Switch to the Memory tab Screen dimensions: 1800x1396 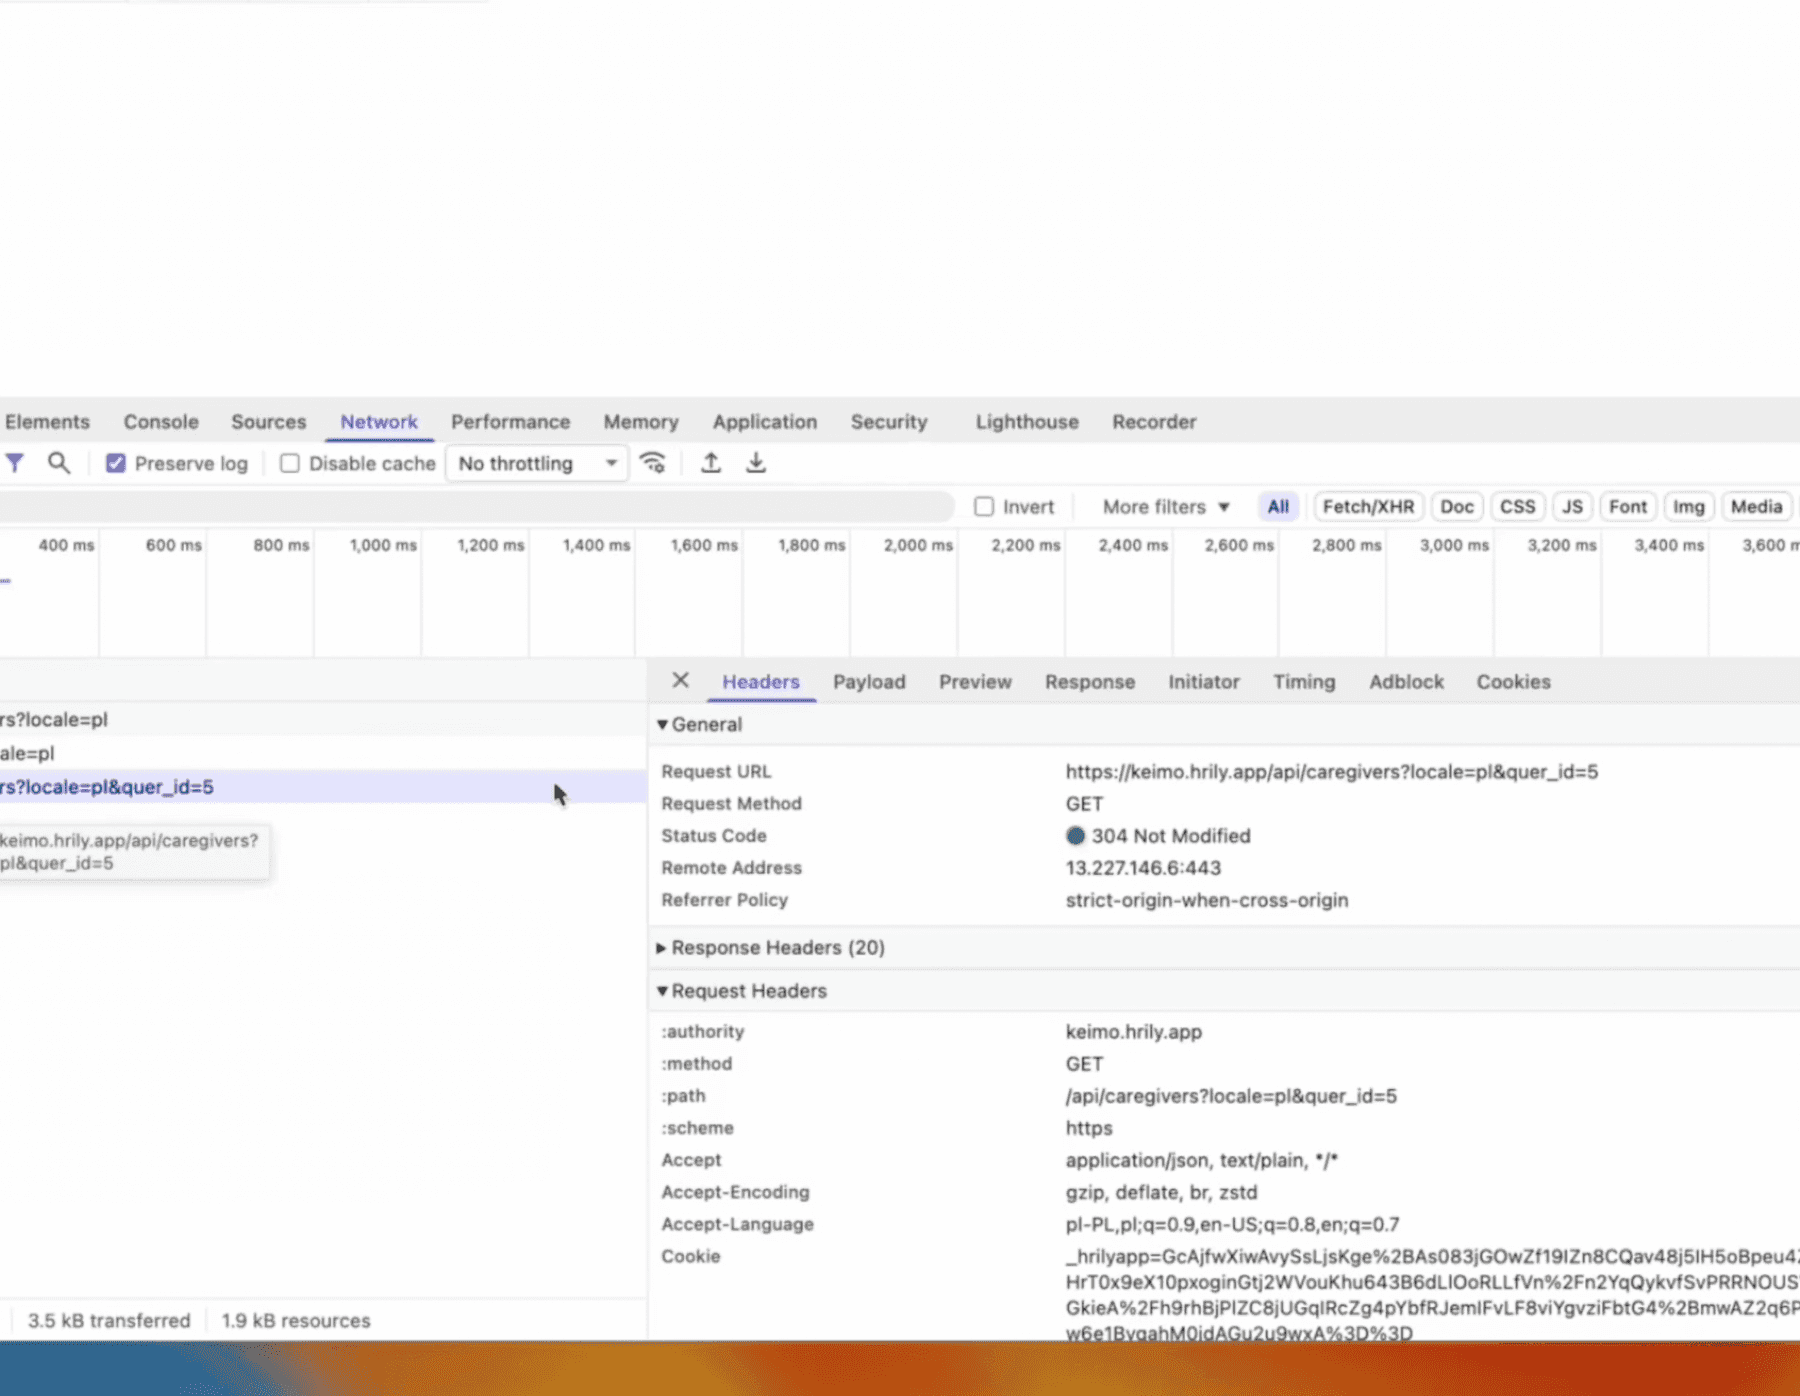(641, 422)
